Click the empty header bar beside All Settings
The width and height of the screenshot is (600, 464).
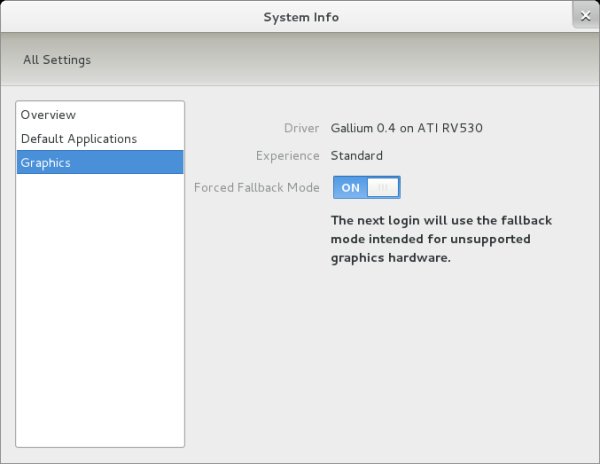350,60
